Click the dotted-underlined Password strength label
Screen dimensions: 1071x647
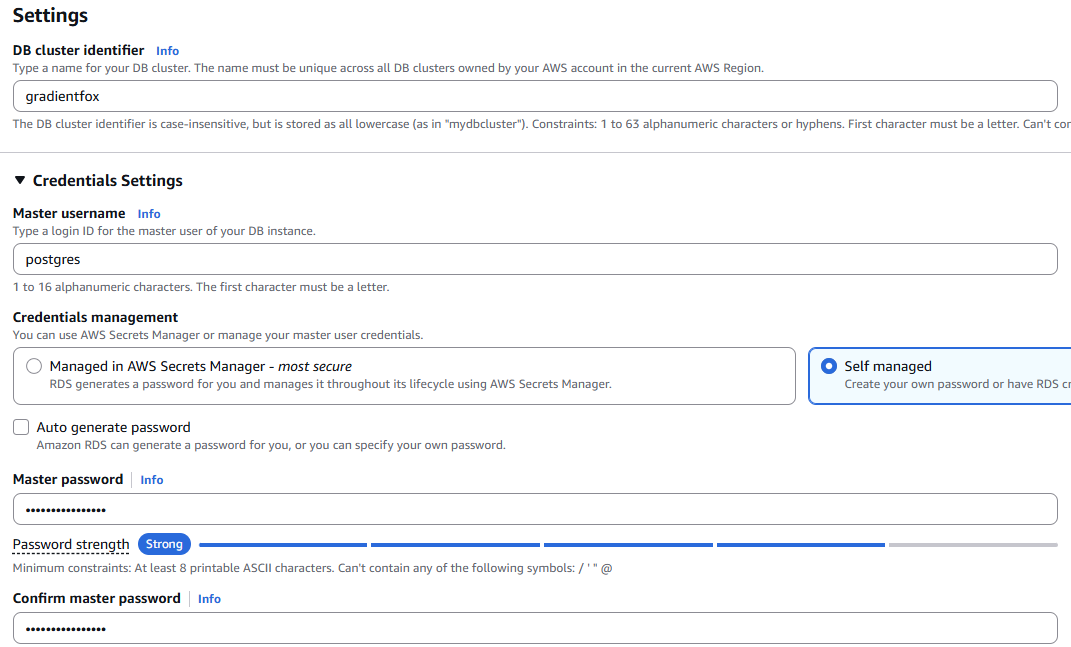click(71, 545)
